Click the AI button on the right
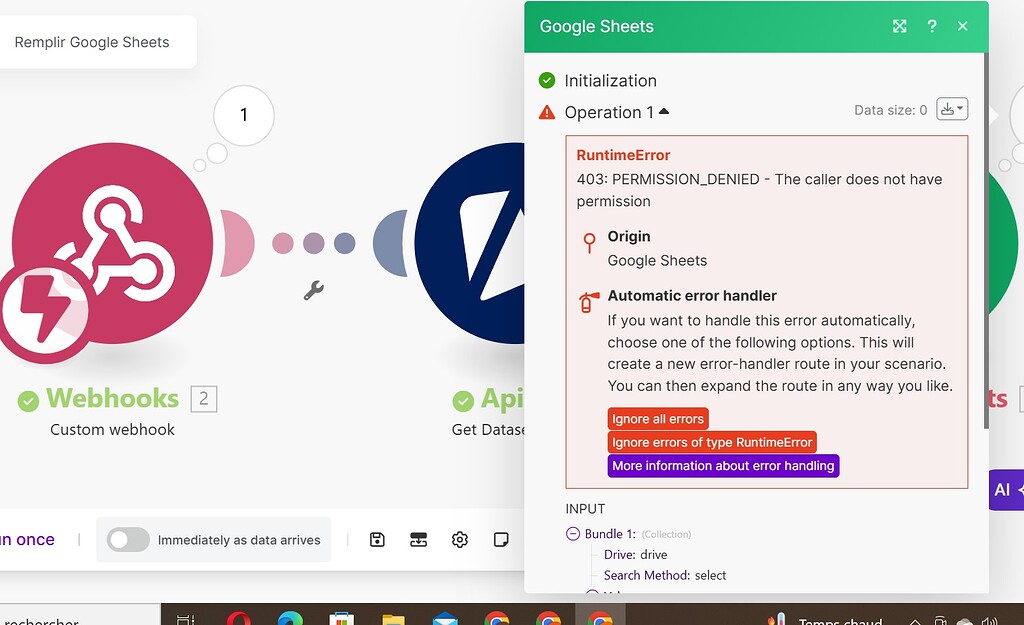The image size is (1024, 625). (1003, 490)
